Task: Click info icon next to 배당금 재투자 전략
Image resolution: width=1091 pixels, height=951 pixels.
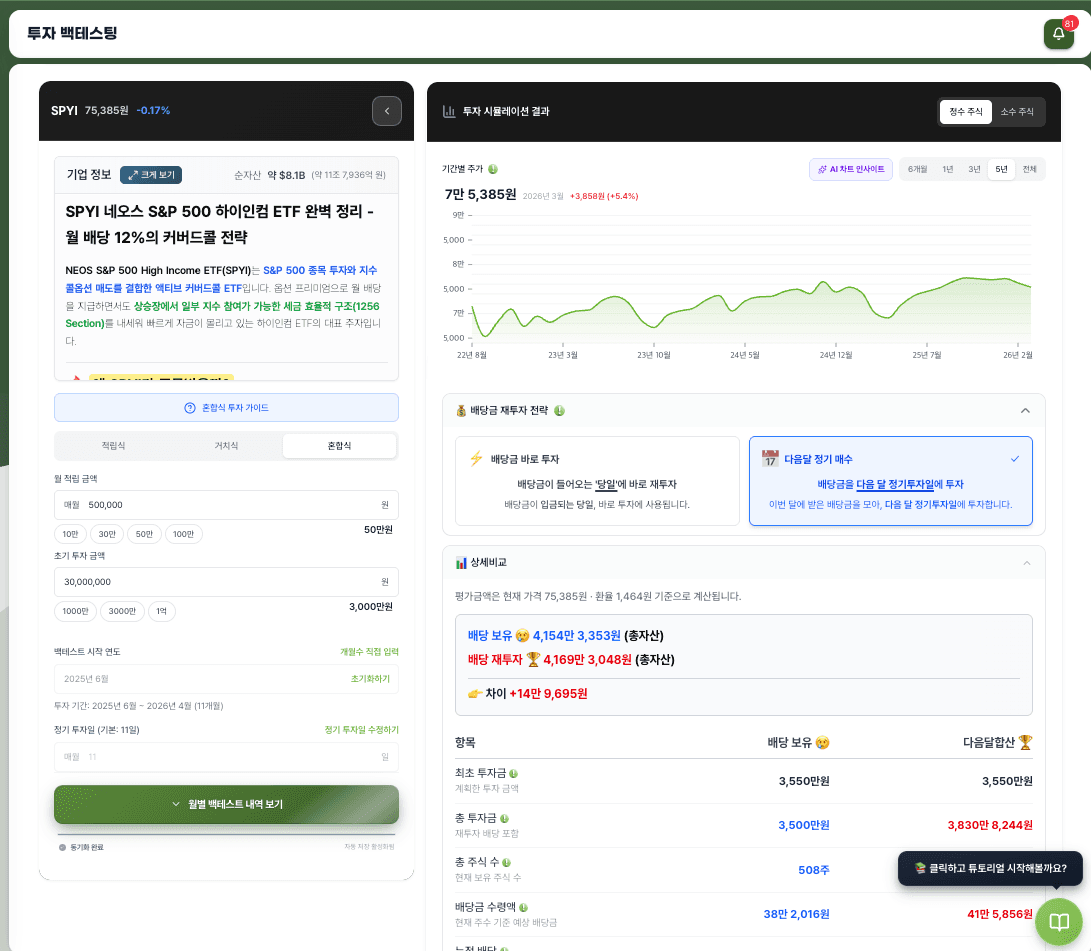Action: pyautogui.click(x=559, y=411)
